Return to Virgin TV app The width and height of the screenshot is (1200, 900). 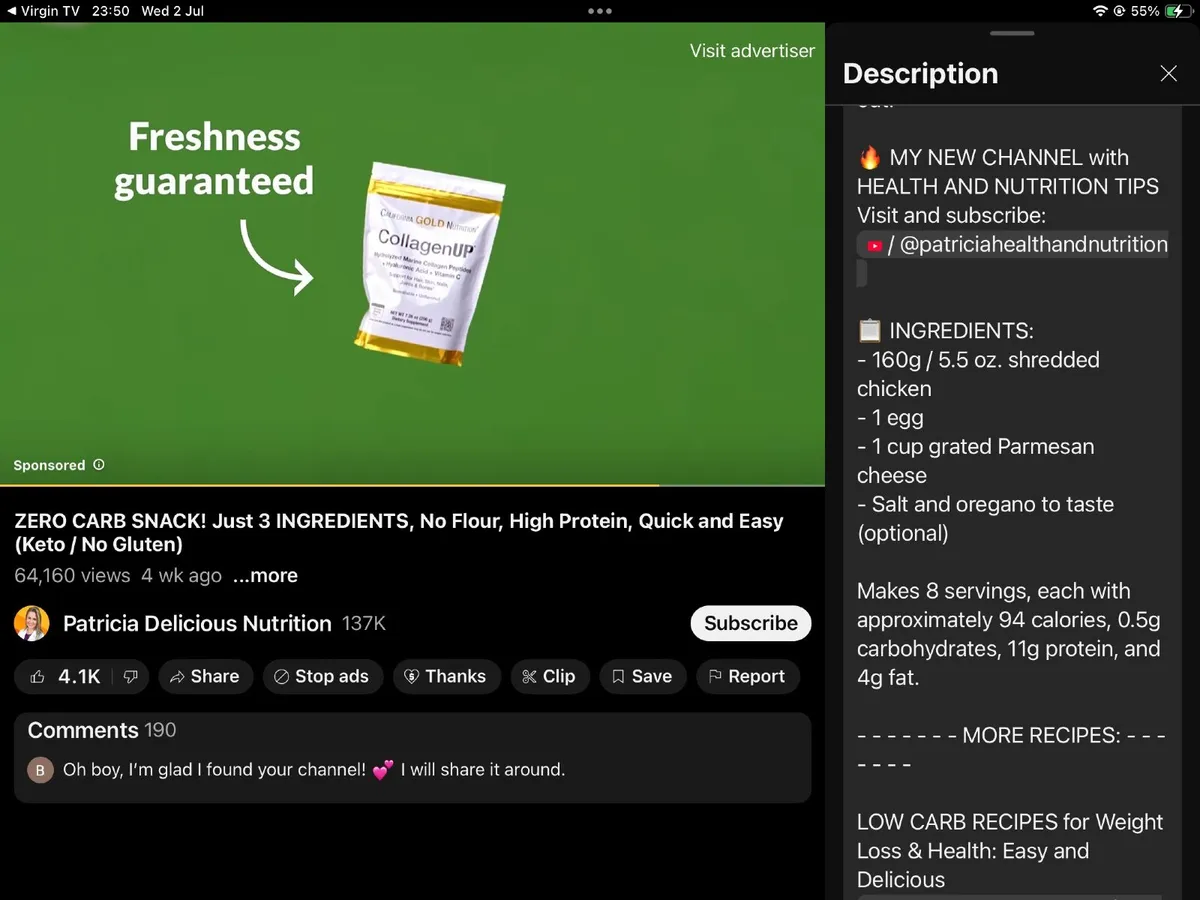pyautogui.click(x=45, y=11)
